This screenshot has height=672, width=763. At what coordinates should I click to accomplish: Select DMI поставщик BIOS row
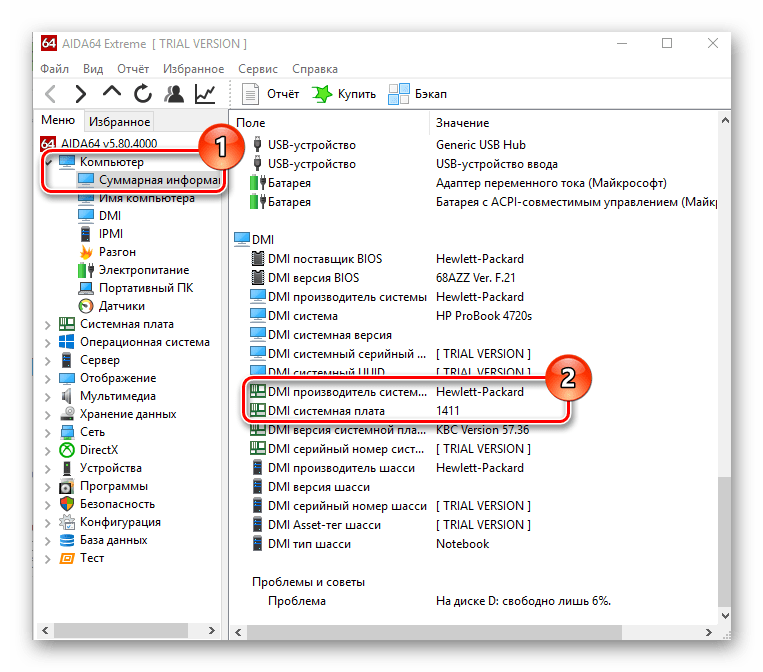click(x=474, y=258)
